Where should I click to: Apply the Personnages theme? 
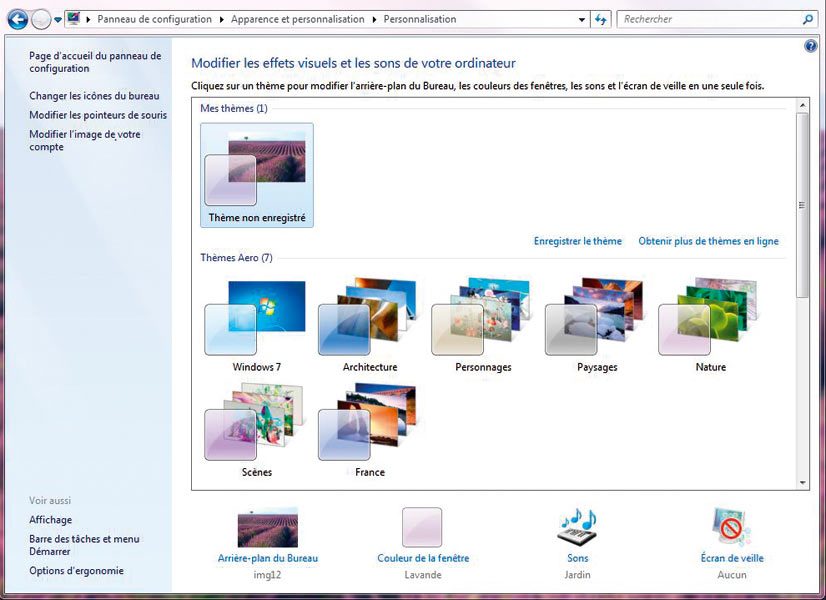tap(483, 326)
